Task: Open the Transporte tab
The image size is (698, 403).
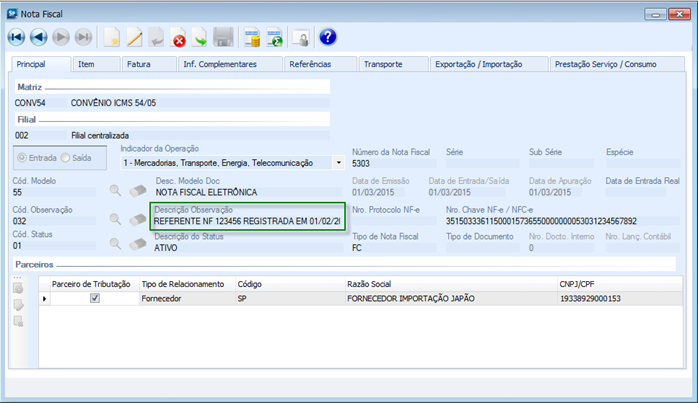Action: [383, 64]
